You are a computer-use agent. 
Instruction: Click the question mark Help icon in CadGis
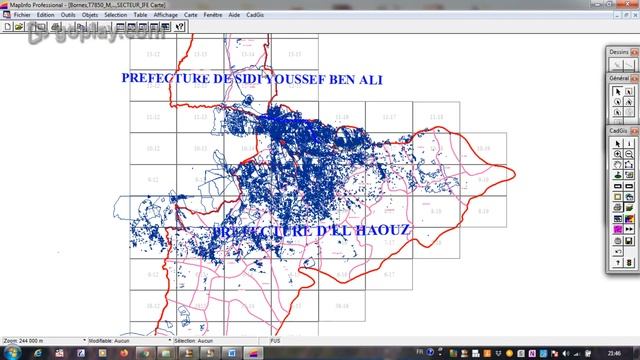618,263
